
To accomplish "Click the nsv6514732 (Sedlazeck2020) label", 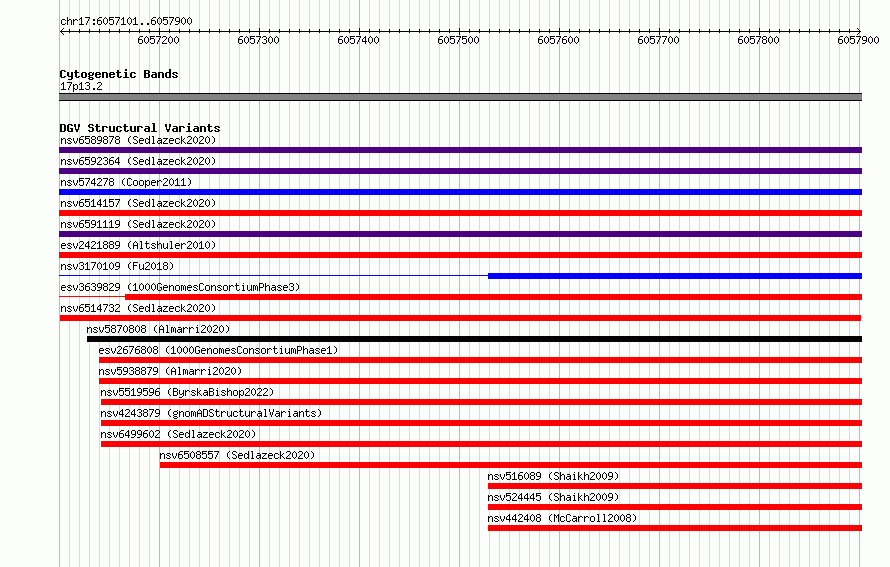I will tap(138, 308).
